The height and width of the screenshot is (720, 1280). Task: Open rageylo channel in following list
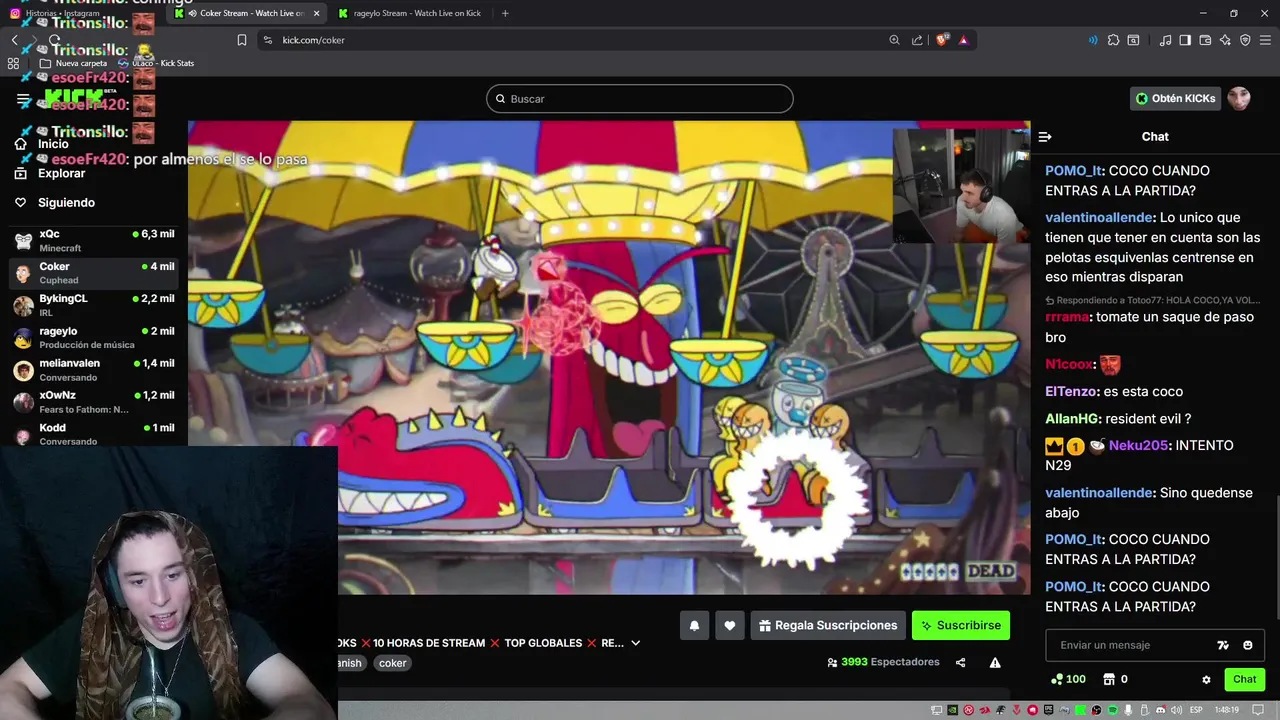[x=94, y=337]
